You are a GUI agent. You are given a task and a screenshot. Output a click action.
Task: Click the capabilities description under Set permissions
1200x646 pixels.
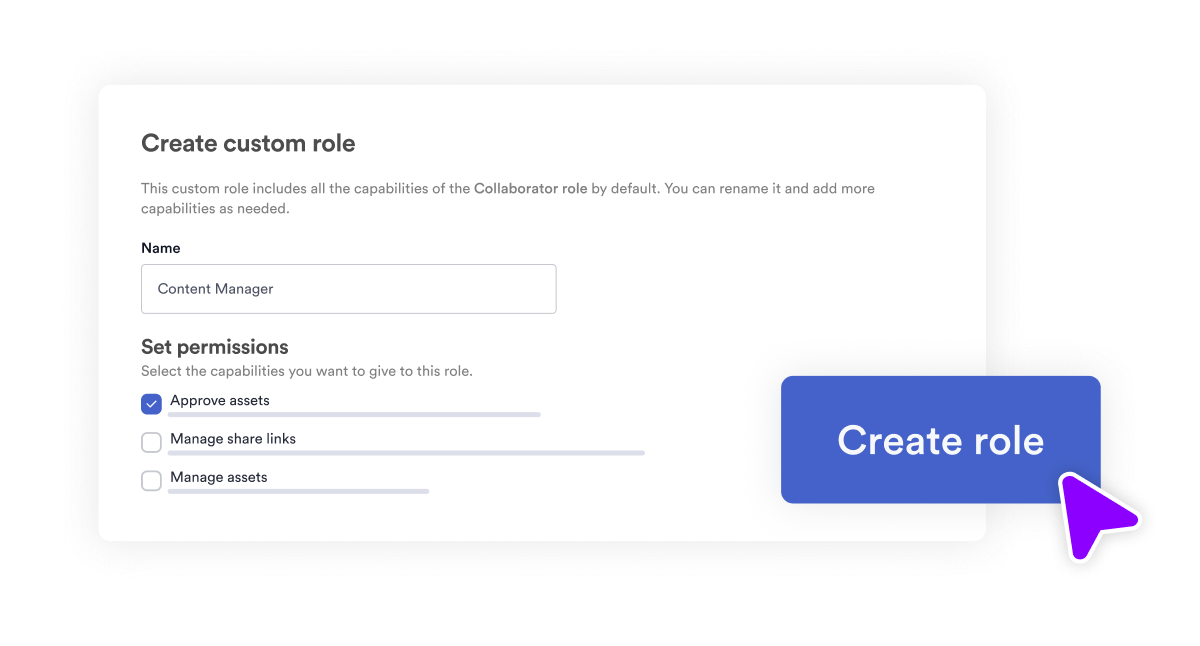pyautogui.click(x=306, y=371)
